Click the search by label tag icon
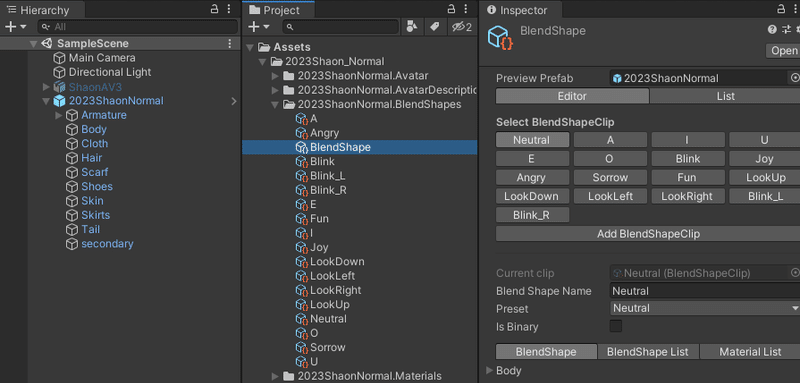This screenshot has width=800, height=383. pos(435,27)
